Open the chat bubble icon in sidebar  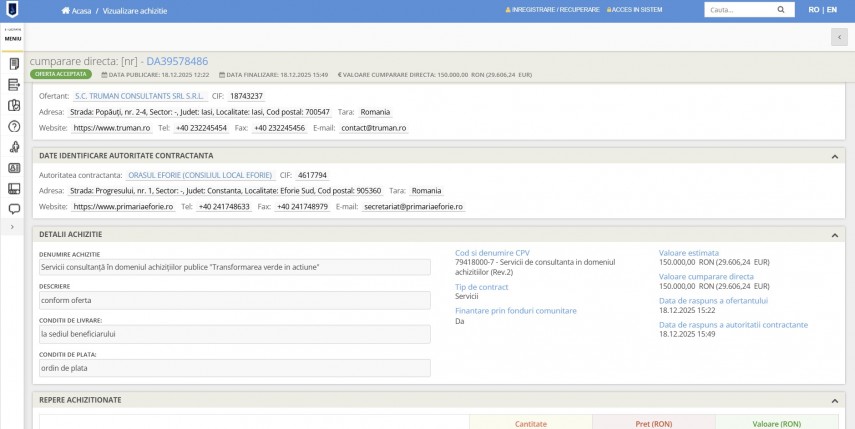[x=14, y=209]
